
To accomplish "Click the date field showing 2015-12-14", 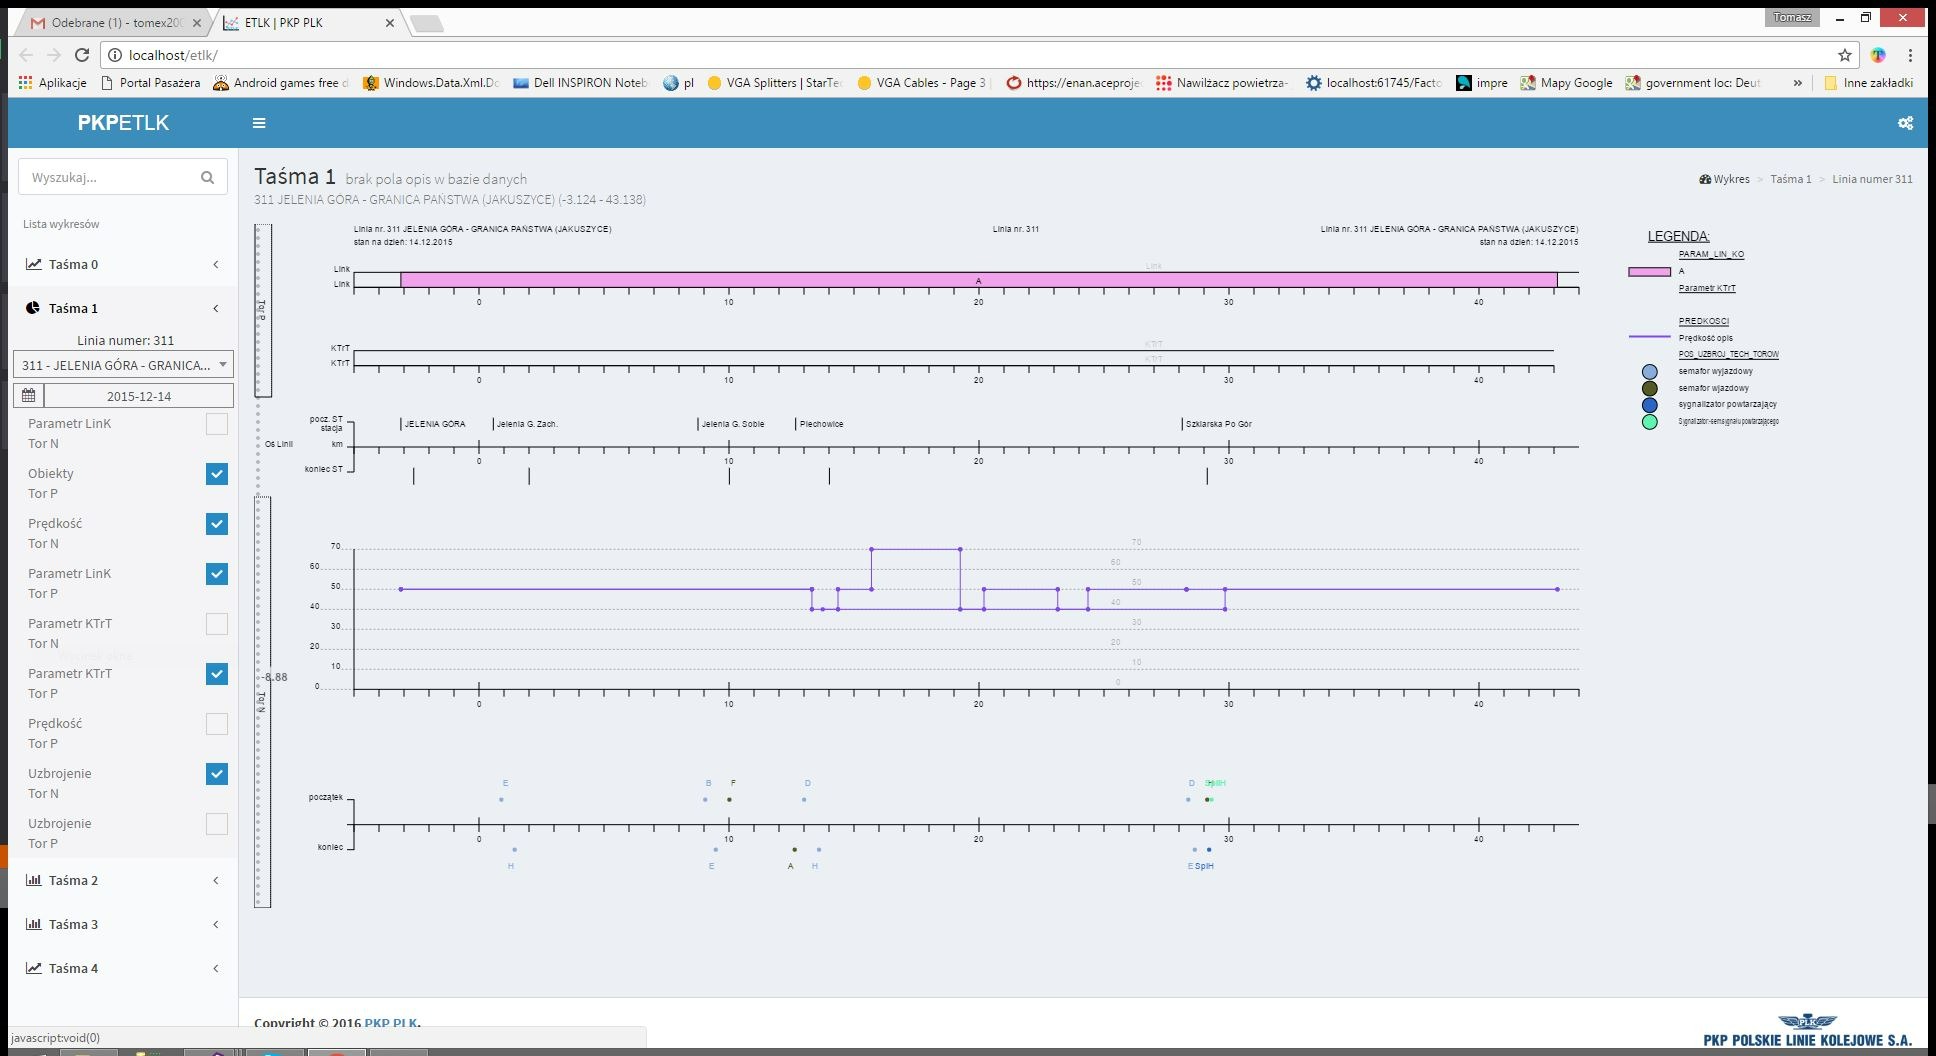I will point(138,396).
